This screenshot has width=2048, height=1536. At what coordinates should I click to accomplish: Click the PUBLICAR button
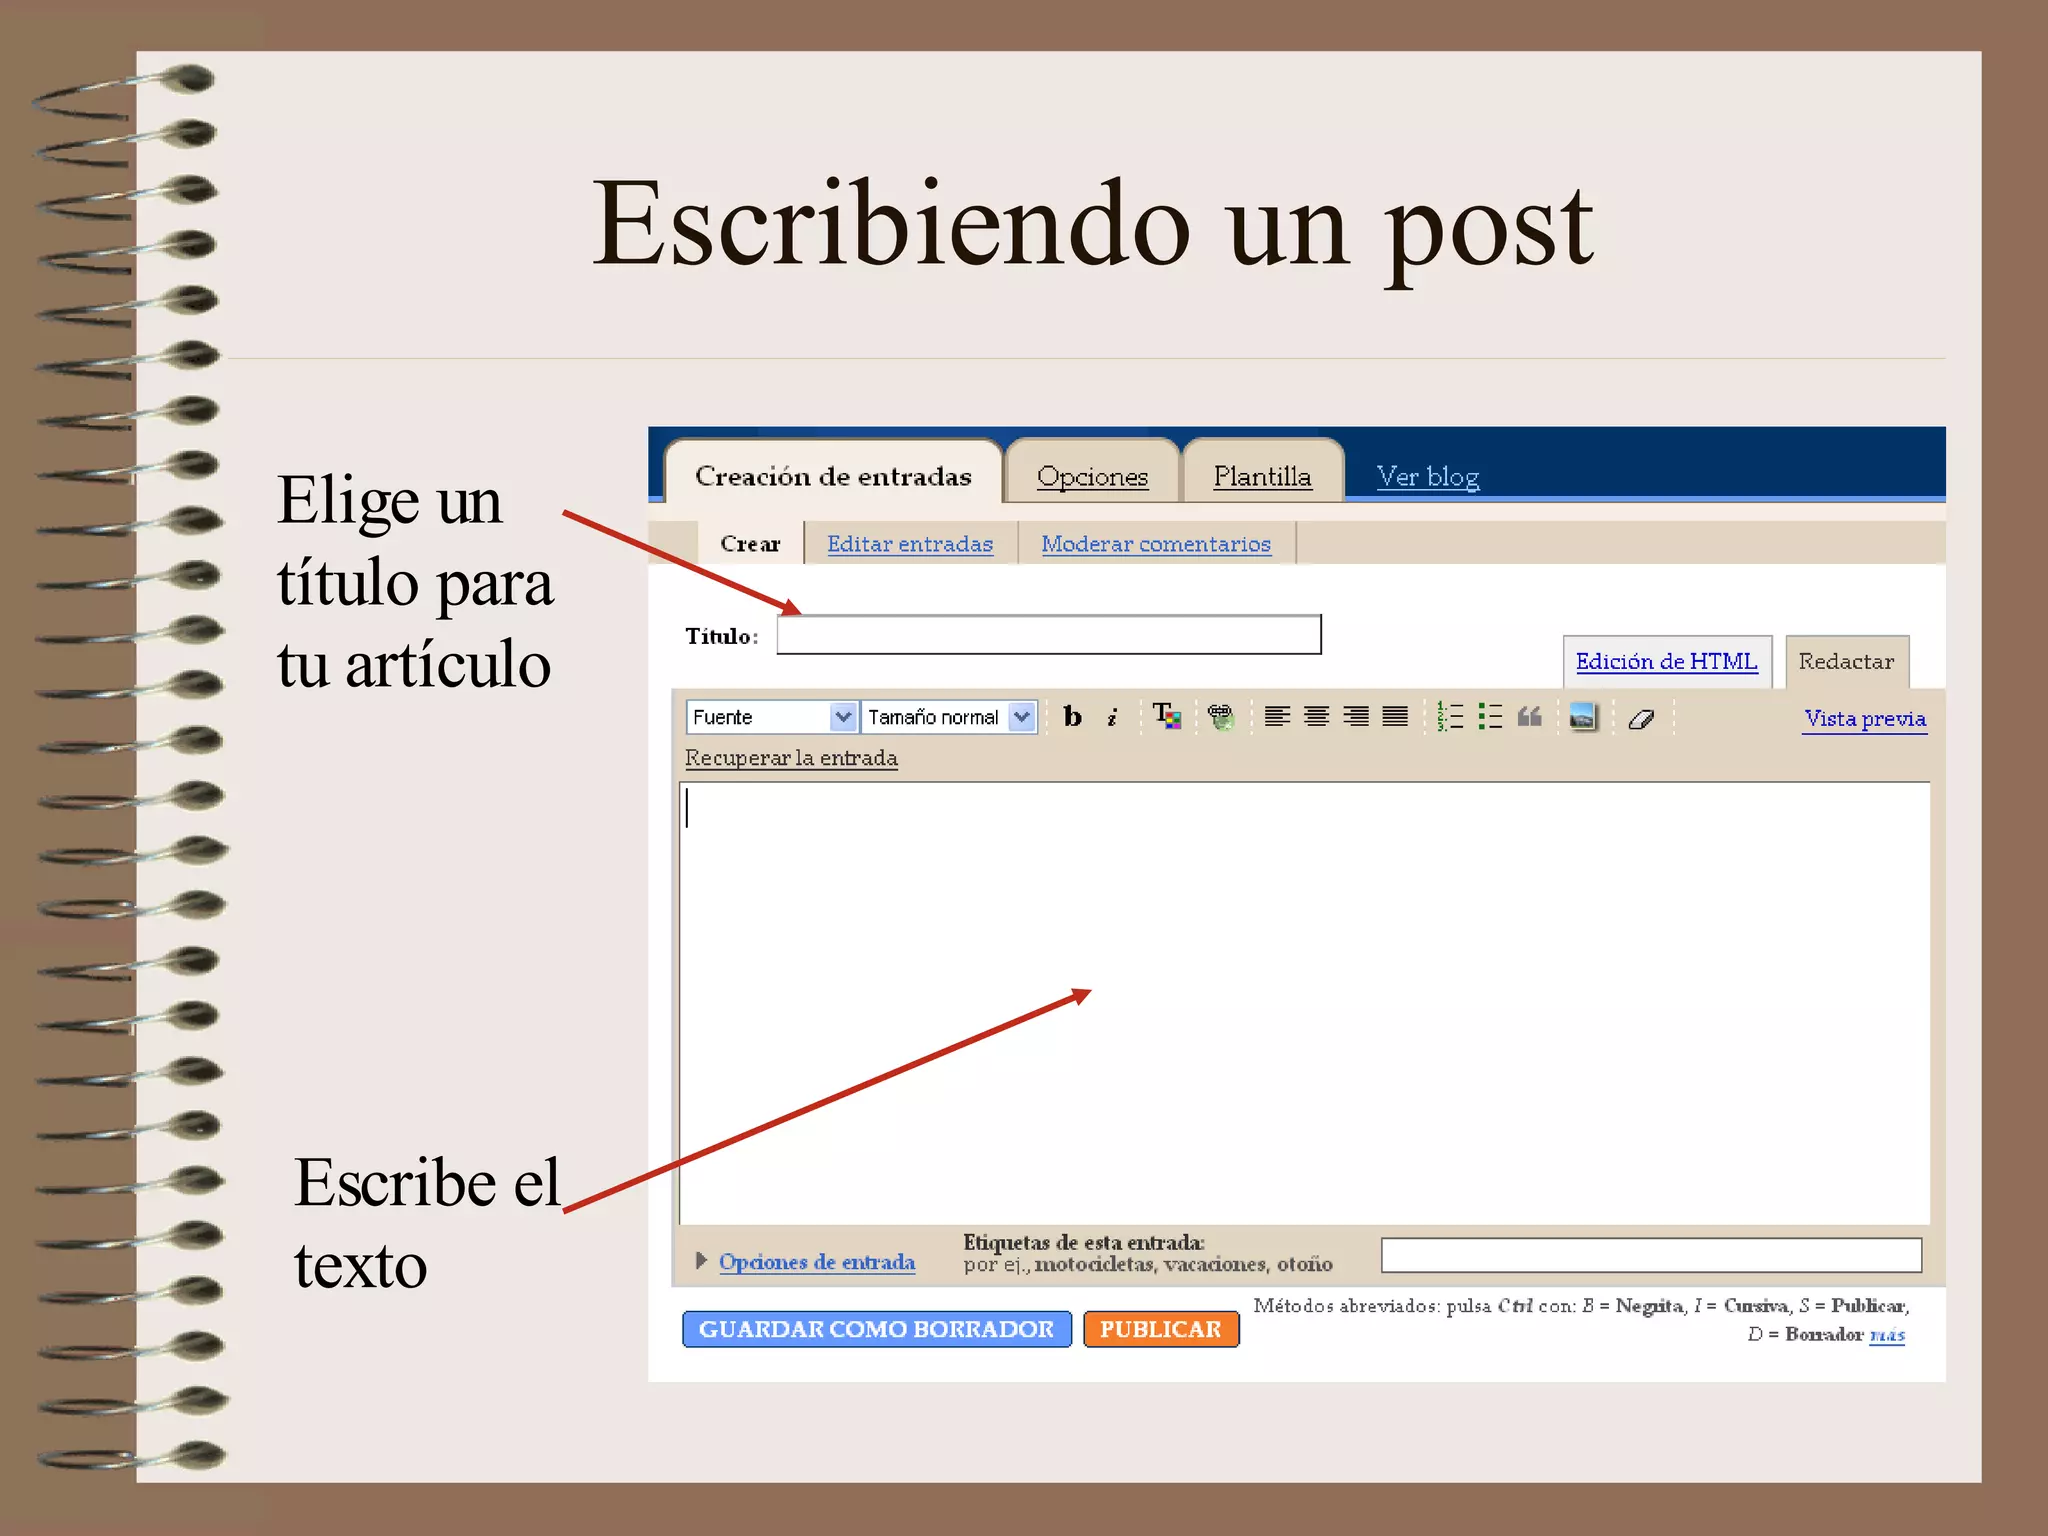tap(1161, 1329)
